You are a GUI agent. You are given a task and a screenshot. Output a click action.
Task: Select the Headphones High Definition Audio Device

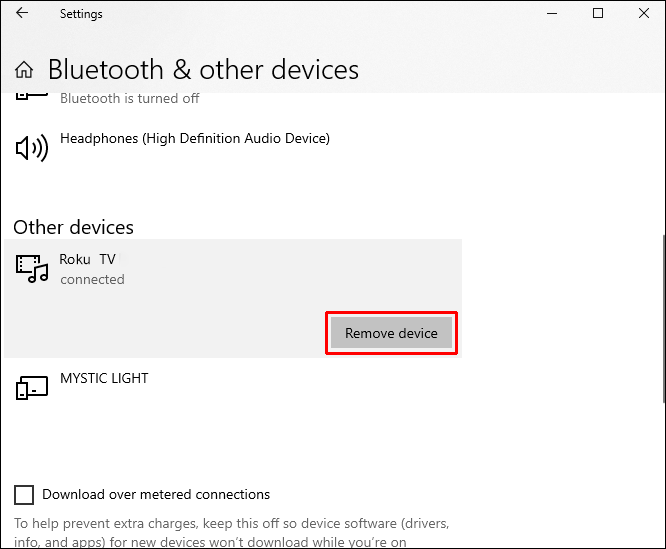click(x=194, y=138)
